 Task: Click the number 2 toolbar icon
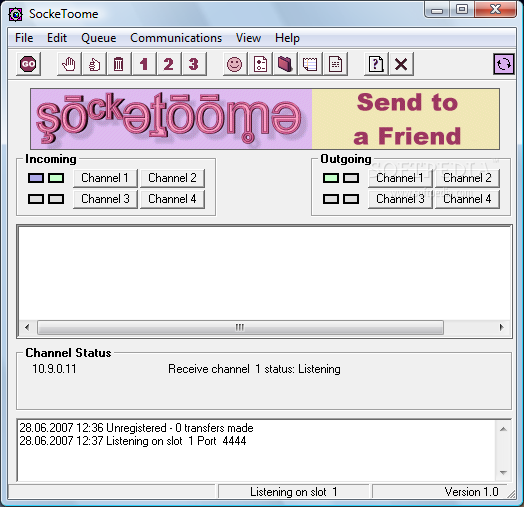[x=169, y=64]
